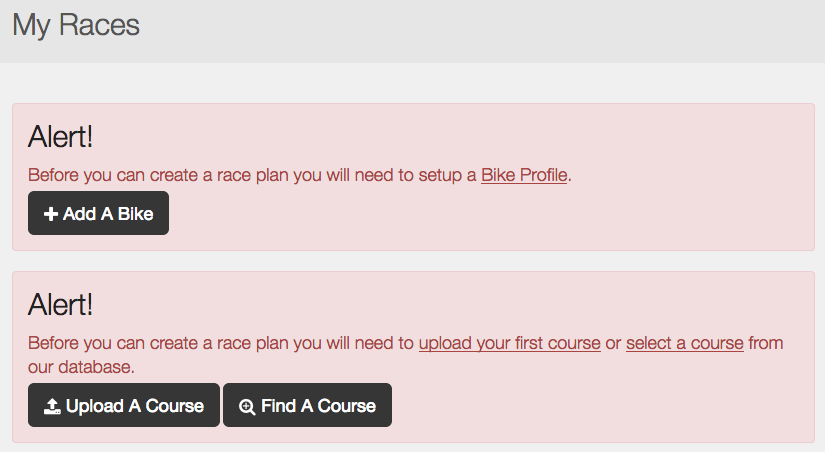The width and height of the screenshot is (825, 452).
Task: Click the My Races page heading
Action: (76, 25)
